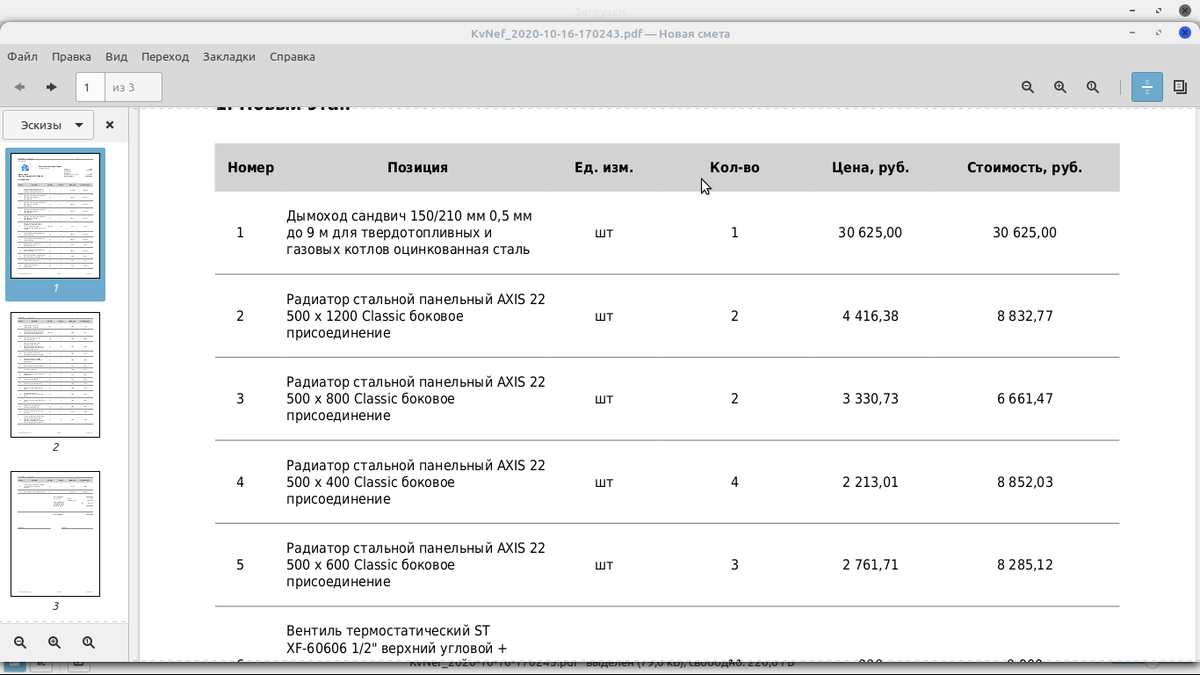The width and height of the screenshot is (1200, 675).
Task: Click 'Радиатор ... 500 x 400 Classic' row text
Action: point(416,482)
